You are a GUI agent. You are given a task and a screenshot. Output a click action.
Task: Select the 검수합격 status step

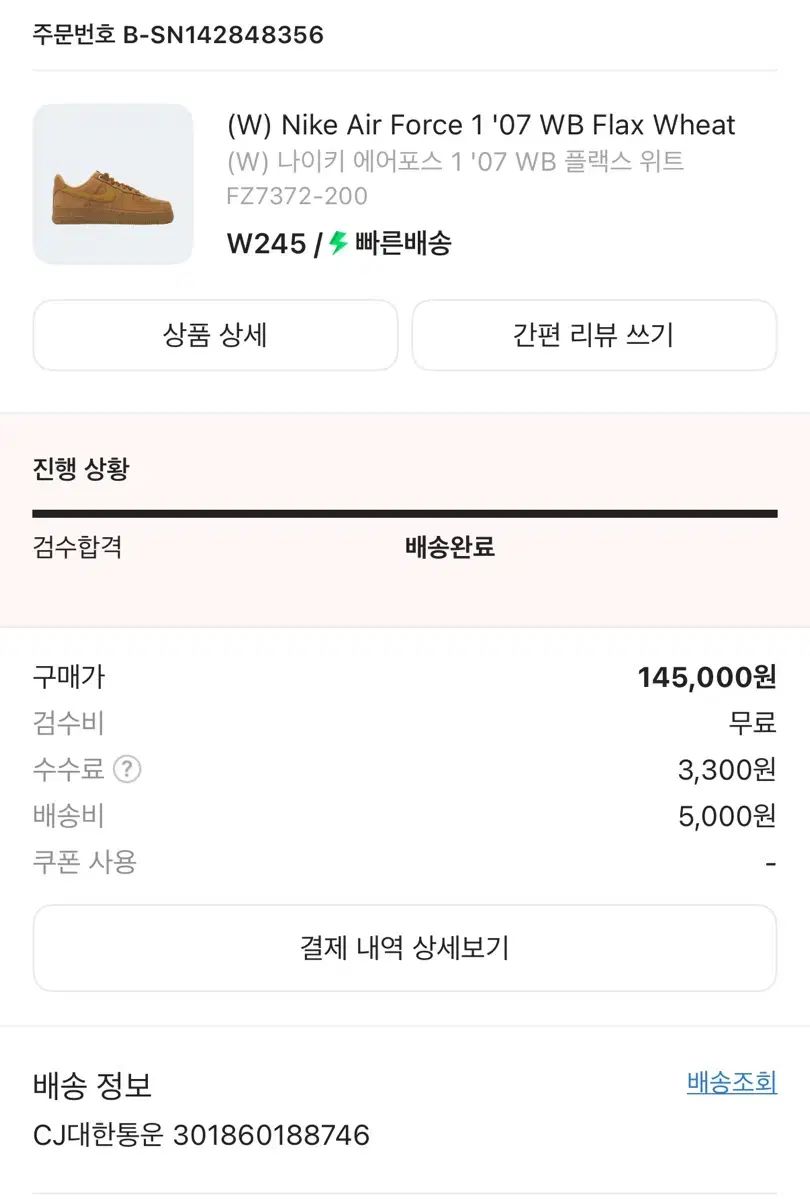77,547
